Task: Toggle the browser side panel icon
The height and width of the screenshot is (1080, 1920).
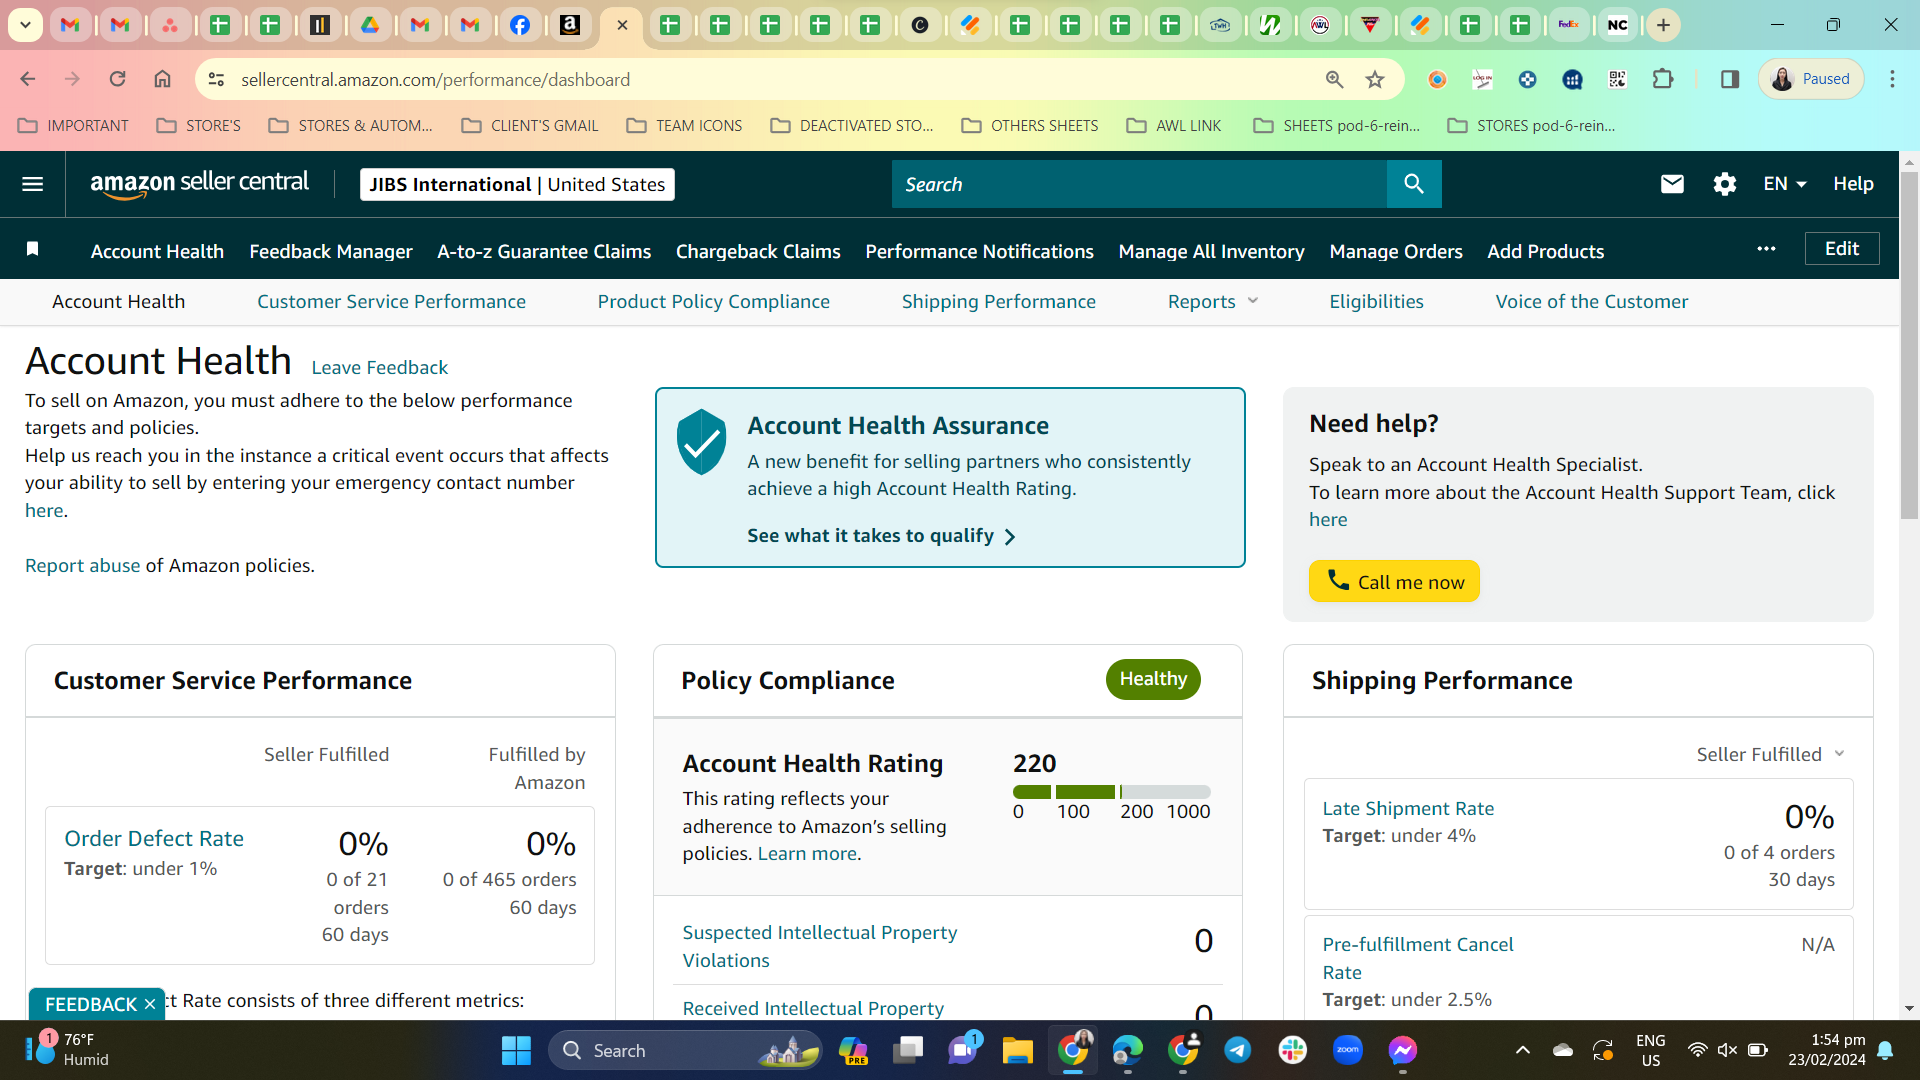Action: 1729,79
